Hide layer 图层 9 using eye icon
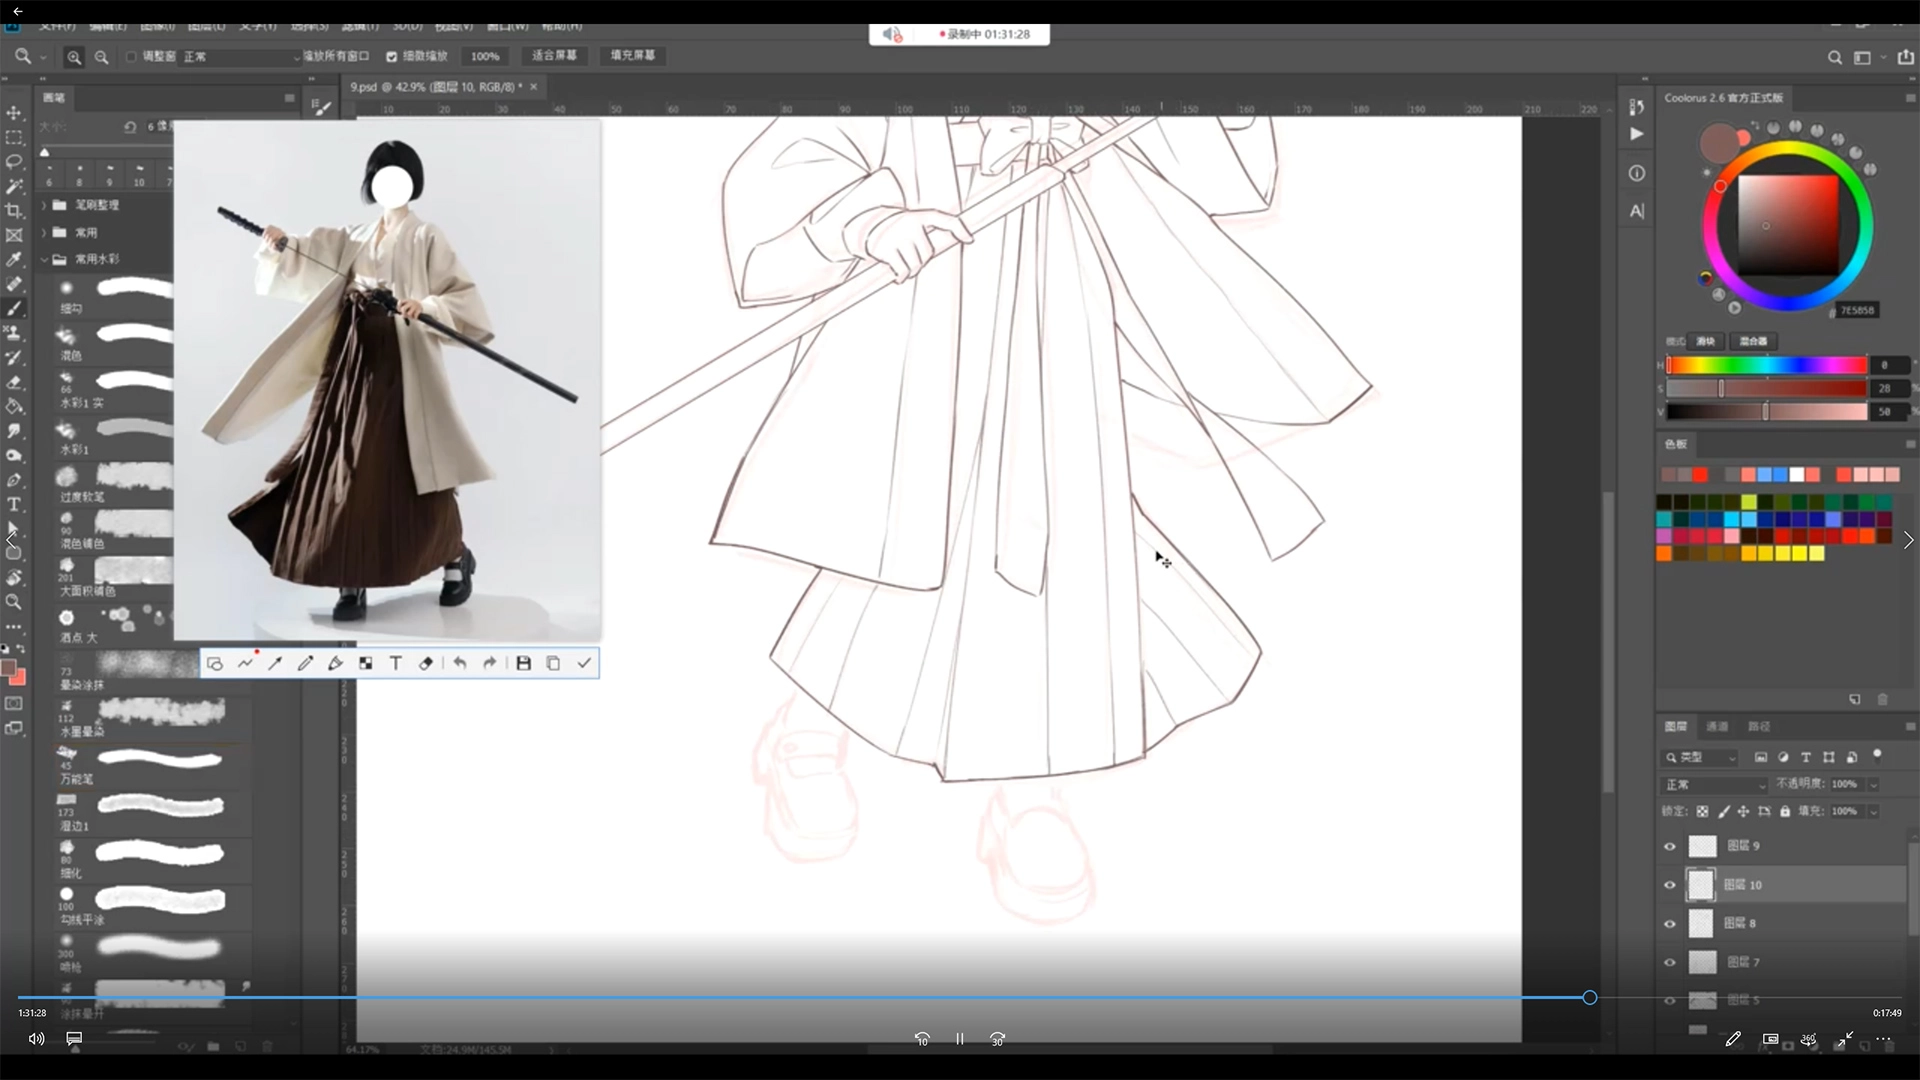Screen dimensions: 1920x1080 [x=1669, y=846]
